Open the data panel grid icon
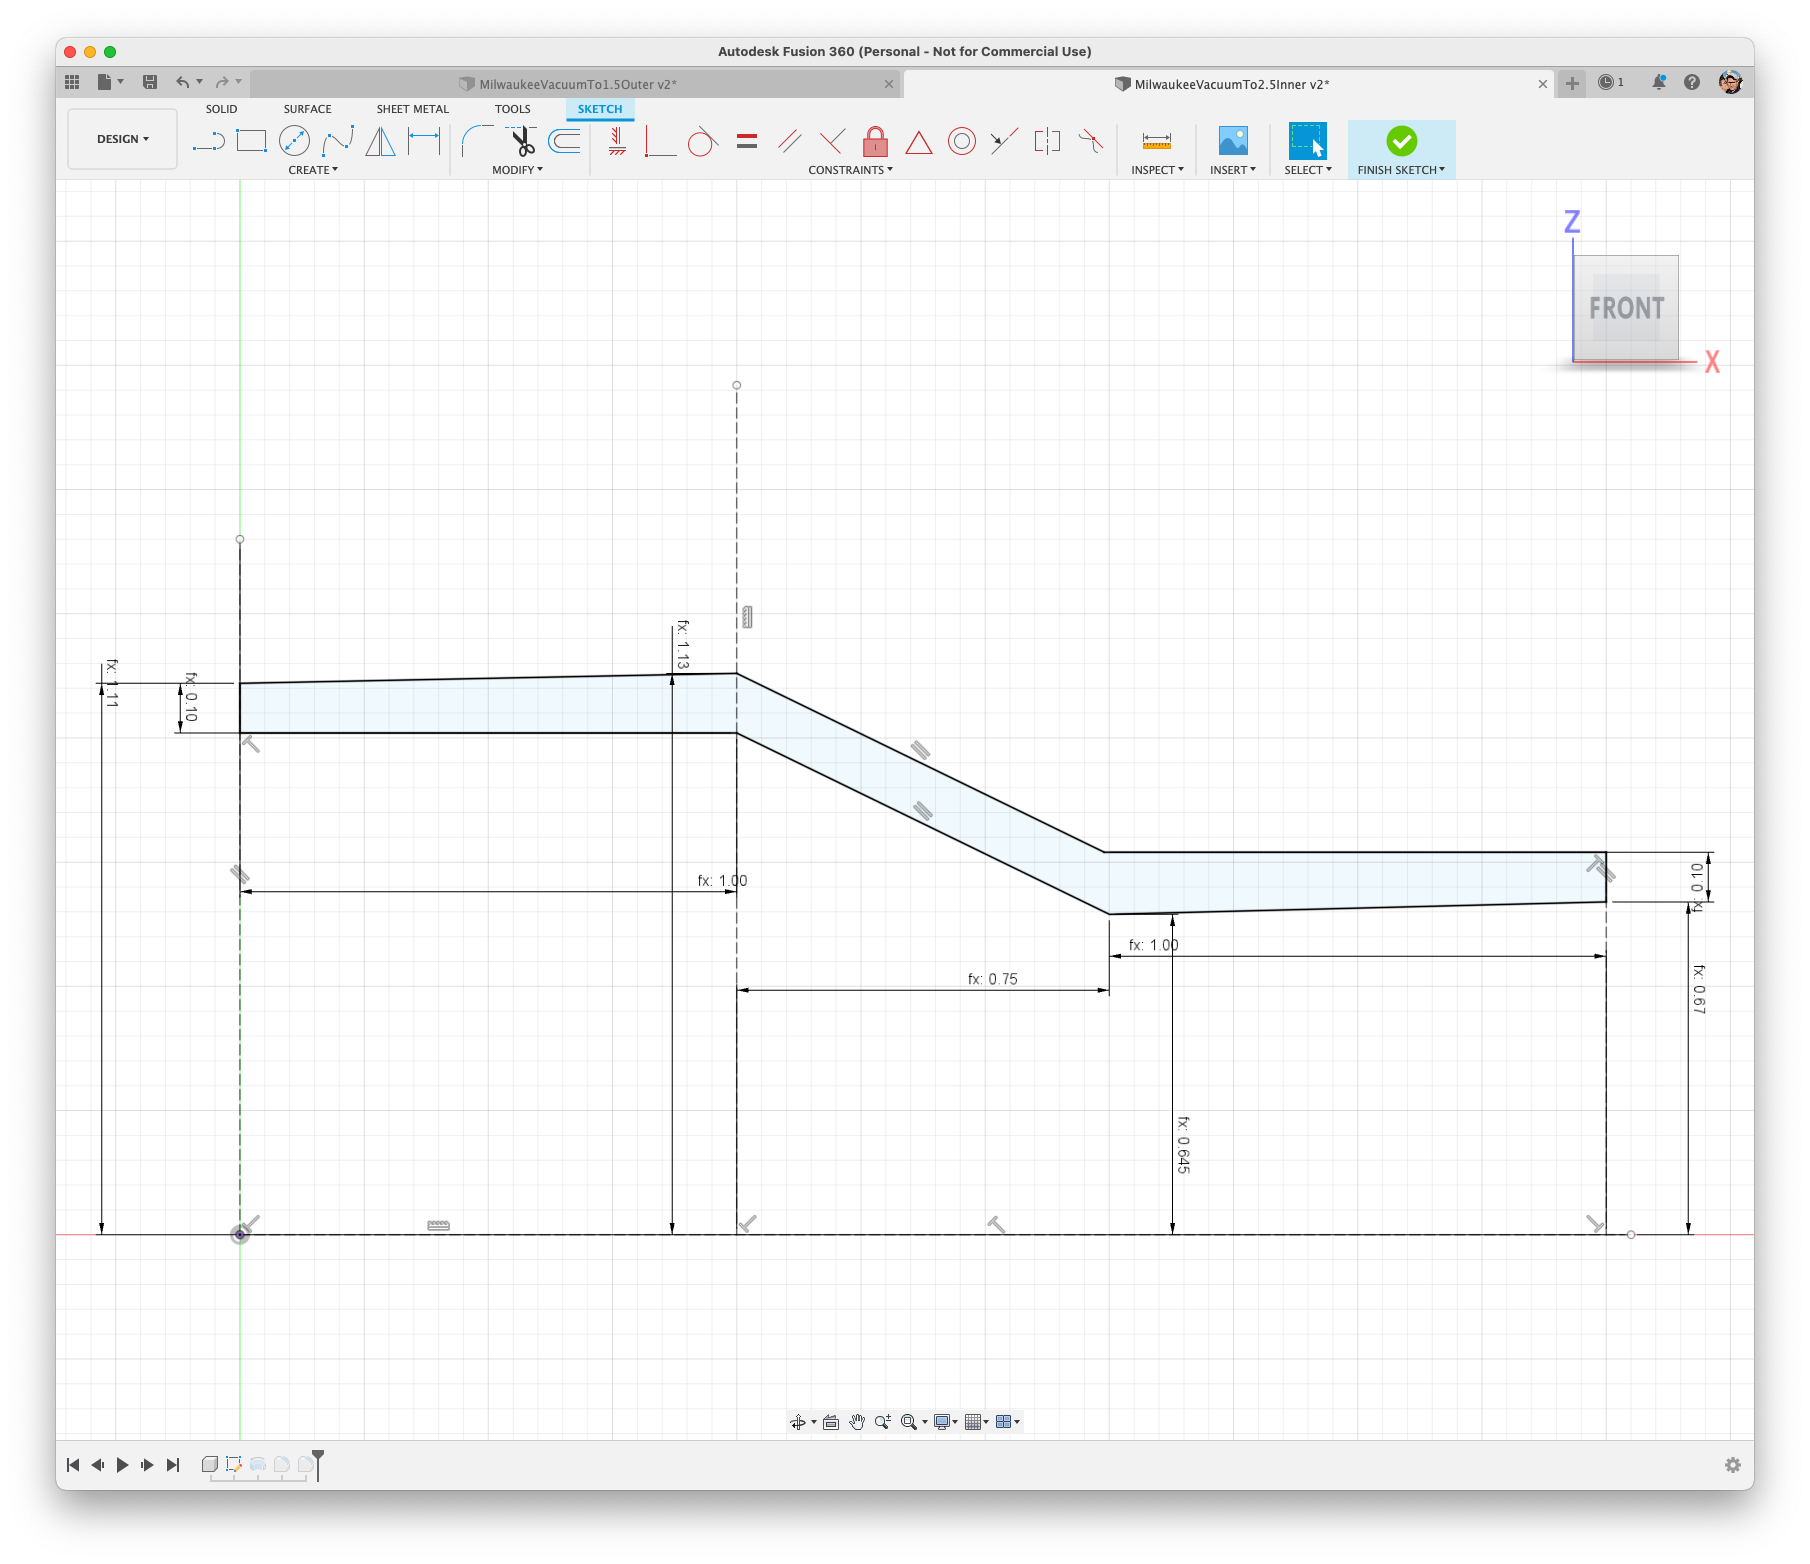1810x1564 pixels. pyautogui.click(x=72, y=82)
